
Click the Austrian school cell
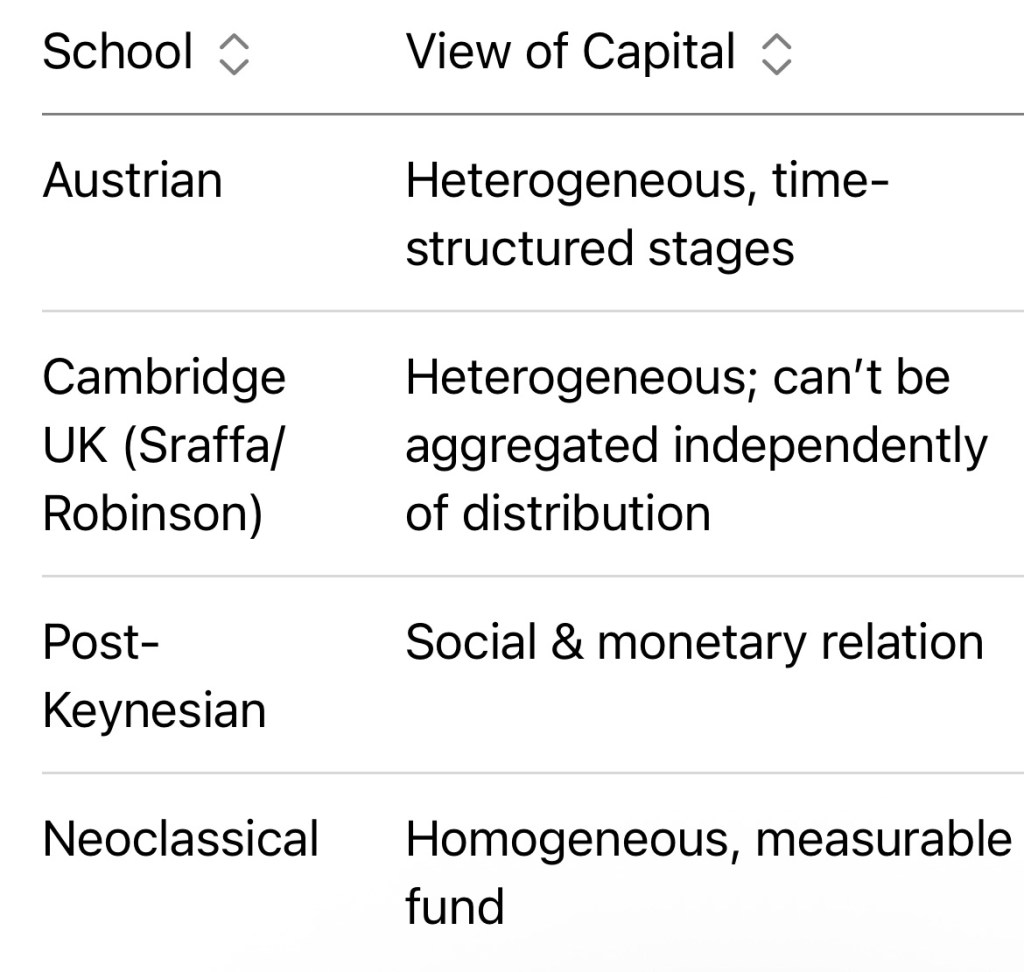pyautogui.click(x=132, y=182)
